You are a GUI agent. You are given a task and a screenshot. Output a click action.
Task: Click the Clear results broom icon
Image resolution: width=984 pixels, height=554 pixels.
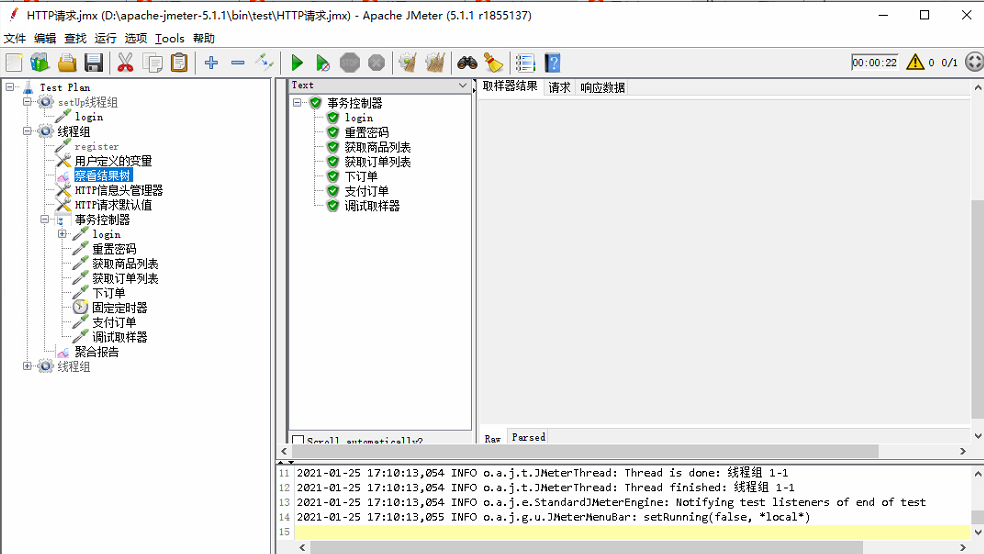[408, 63]
